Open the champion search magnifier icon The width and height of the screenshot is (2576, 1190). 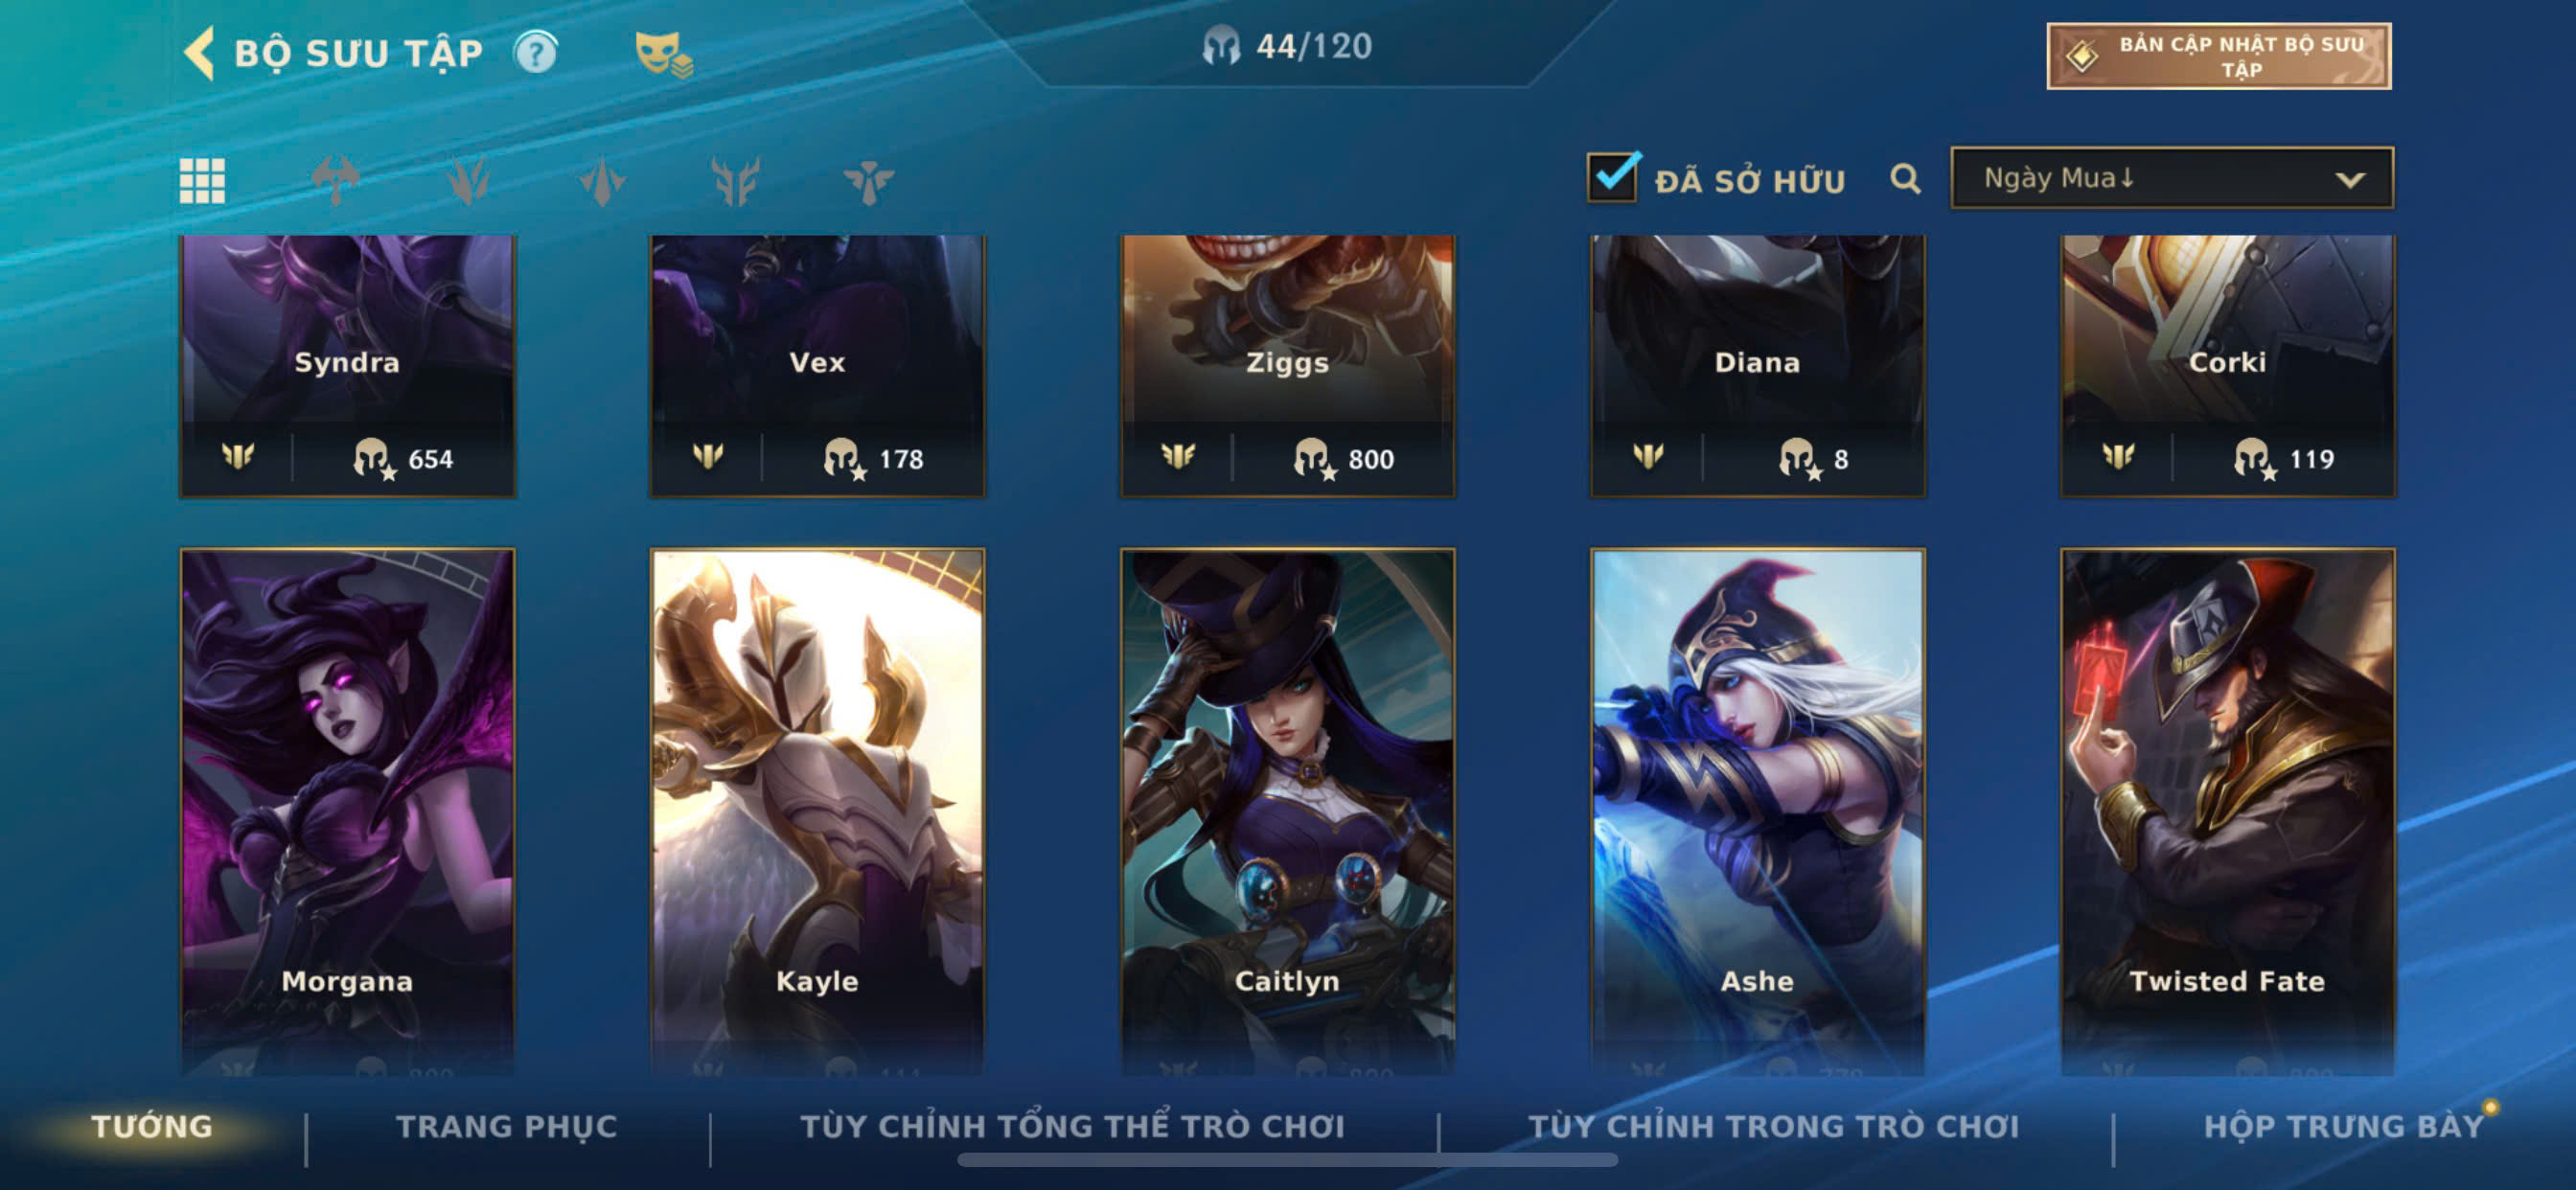point(1905,179)
